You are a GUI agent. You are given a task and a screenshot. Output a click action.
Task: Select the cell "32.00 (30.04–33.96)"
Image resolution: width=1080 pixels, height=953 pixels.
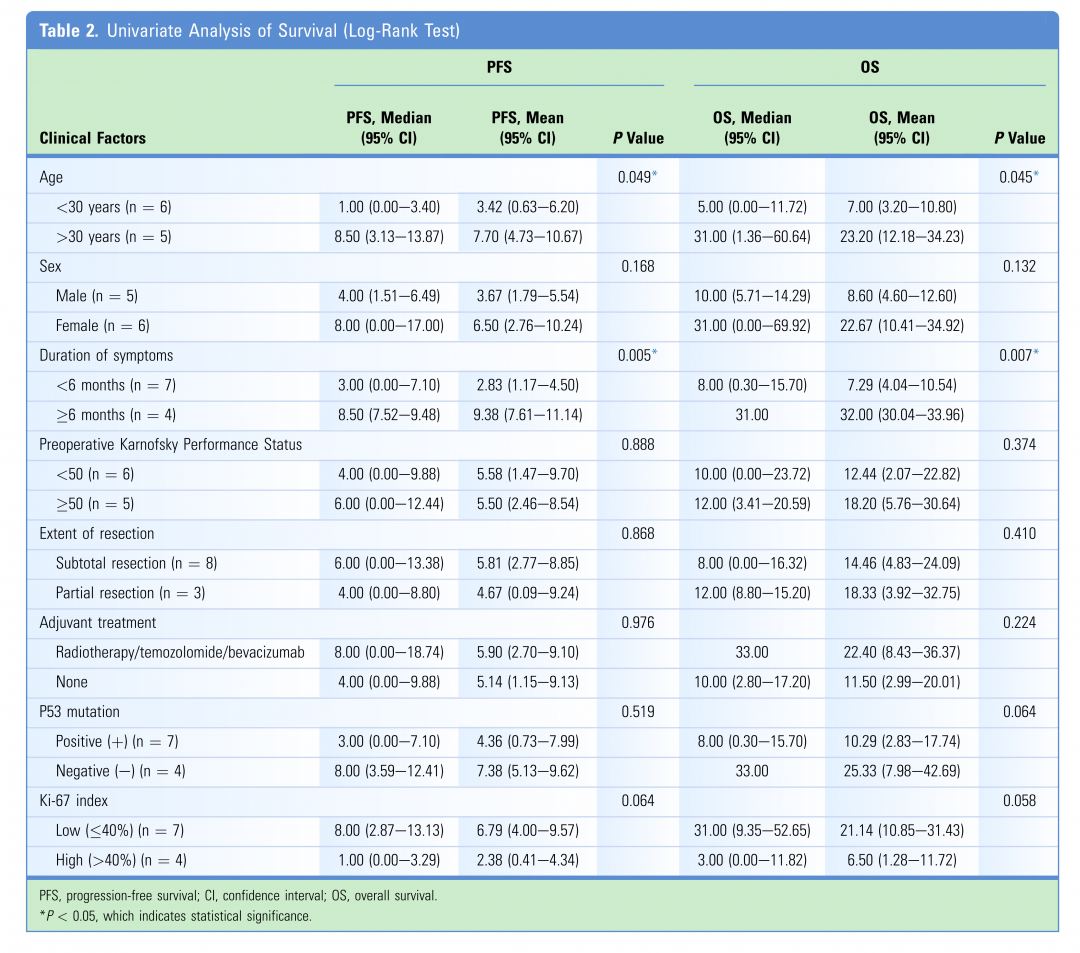click(x=901, y=415)
